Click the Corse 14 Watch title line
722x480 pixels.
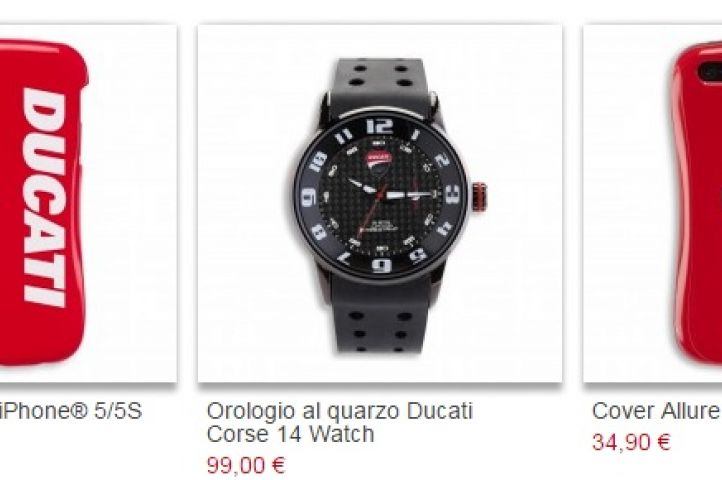click(290, 434)
